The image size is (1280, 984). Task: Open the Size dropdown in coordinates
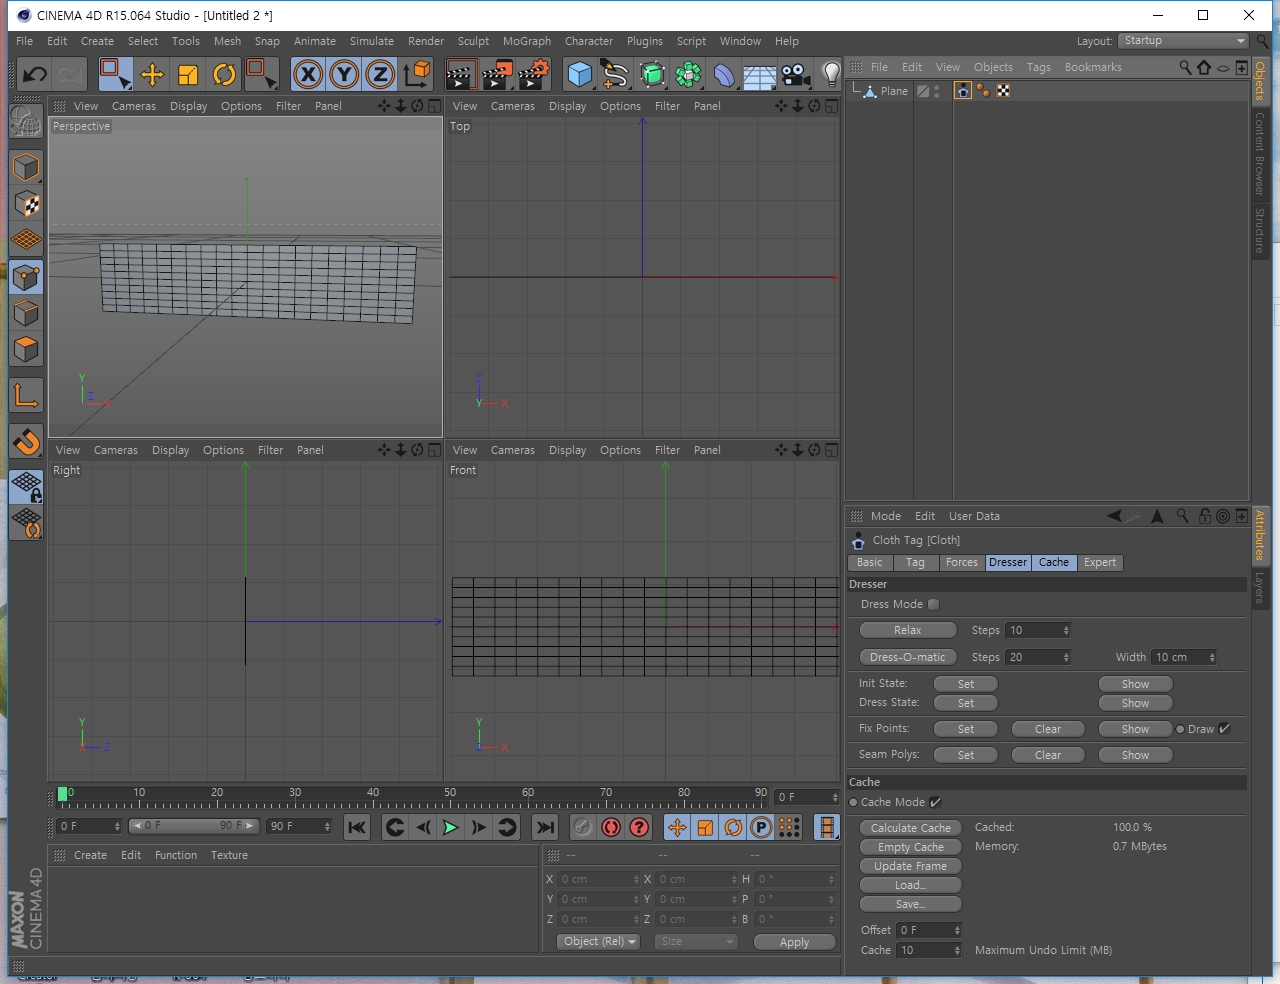pyautogui.click(x=696, y=942)
